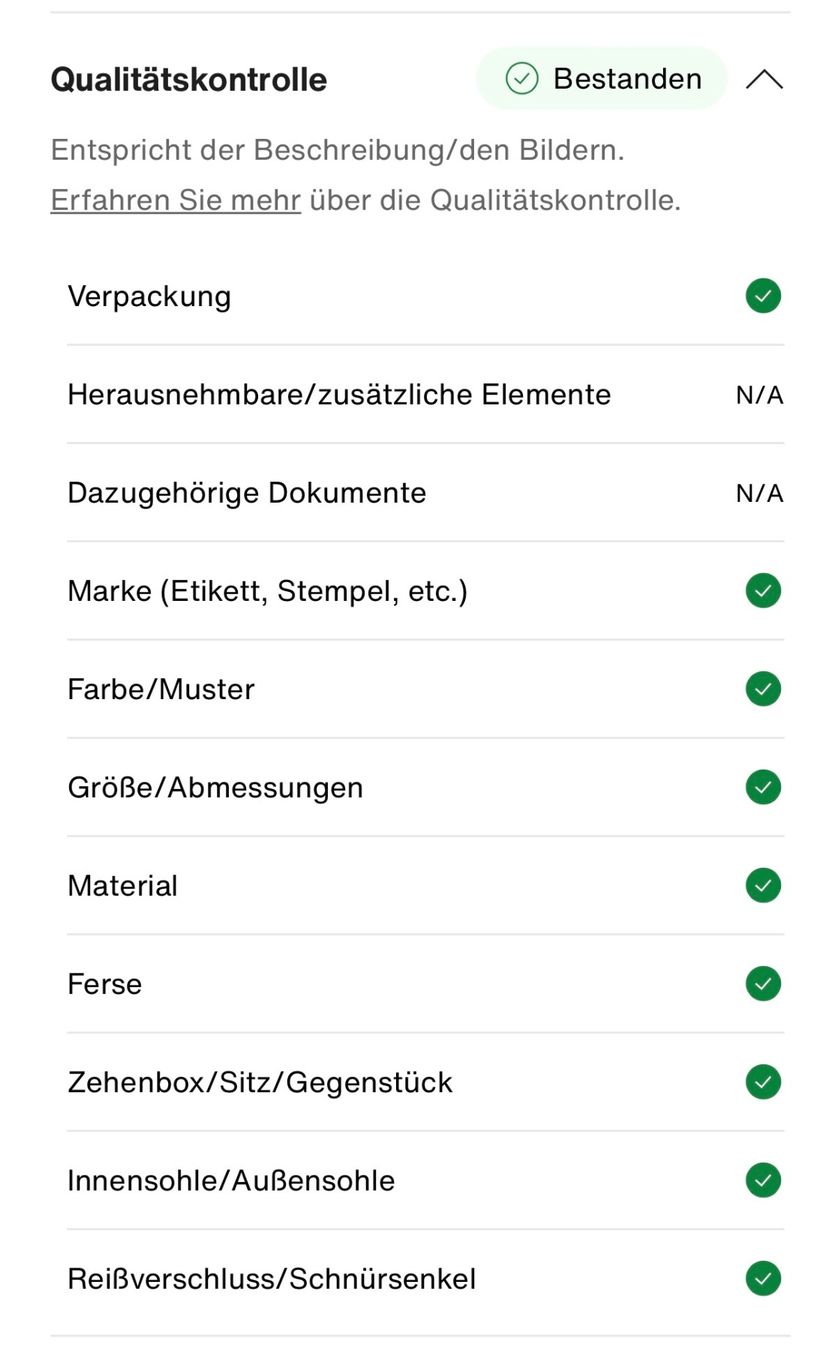Click the check icon next to Größe/Abmessungen
The height and width of the screenshot is (1350, 840).
pos(763,787)
